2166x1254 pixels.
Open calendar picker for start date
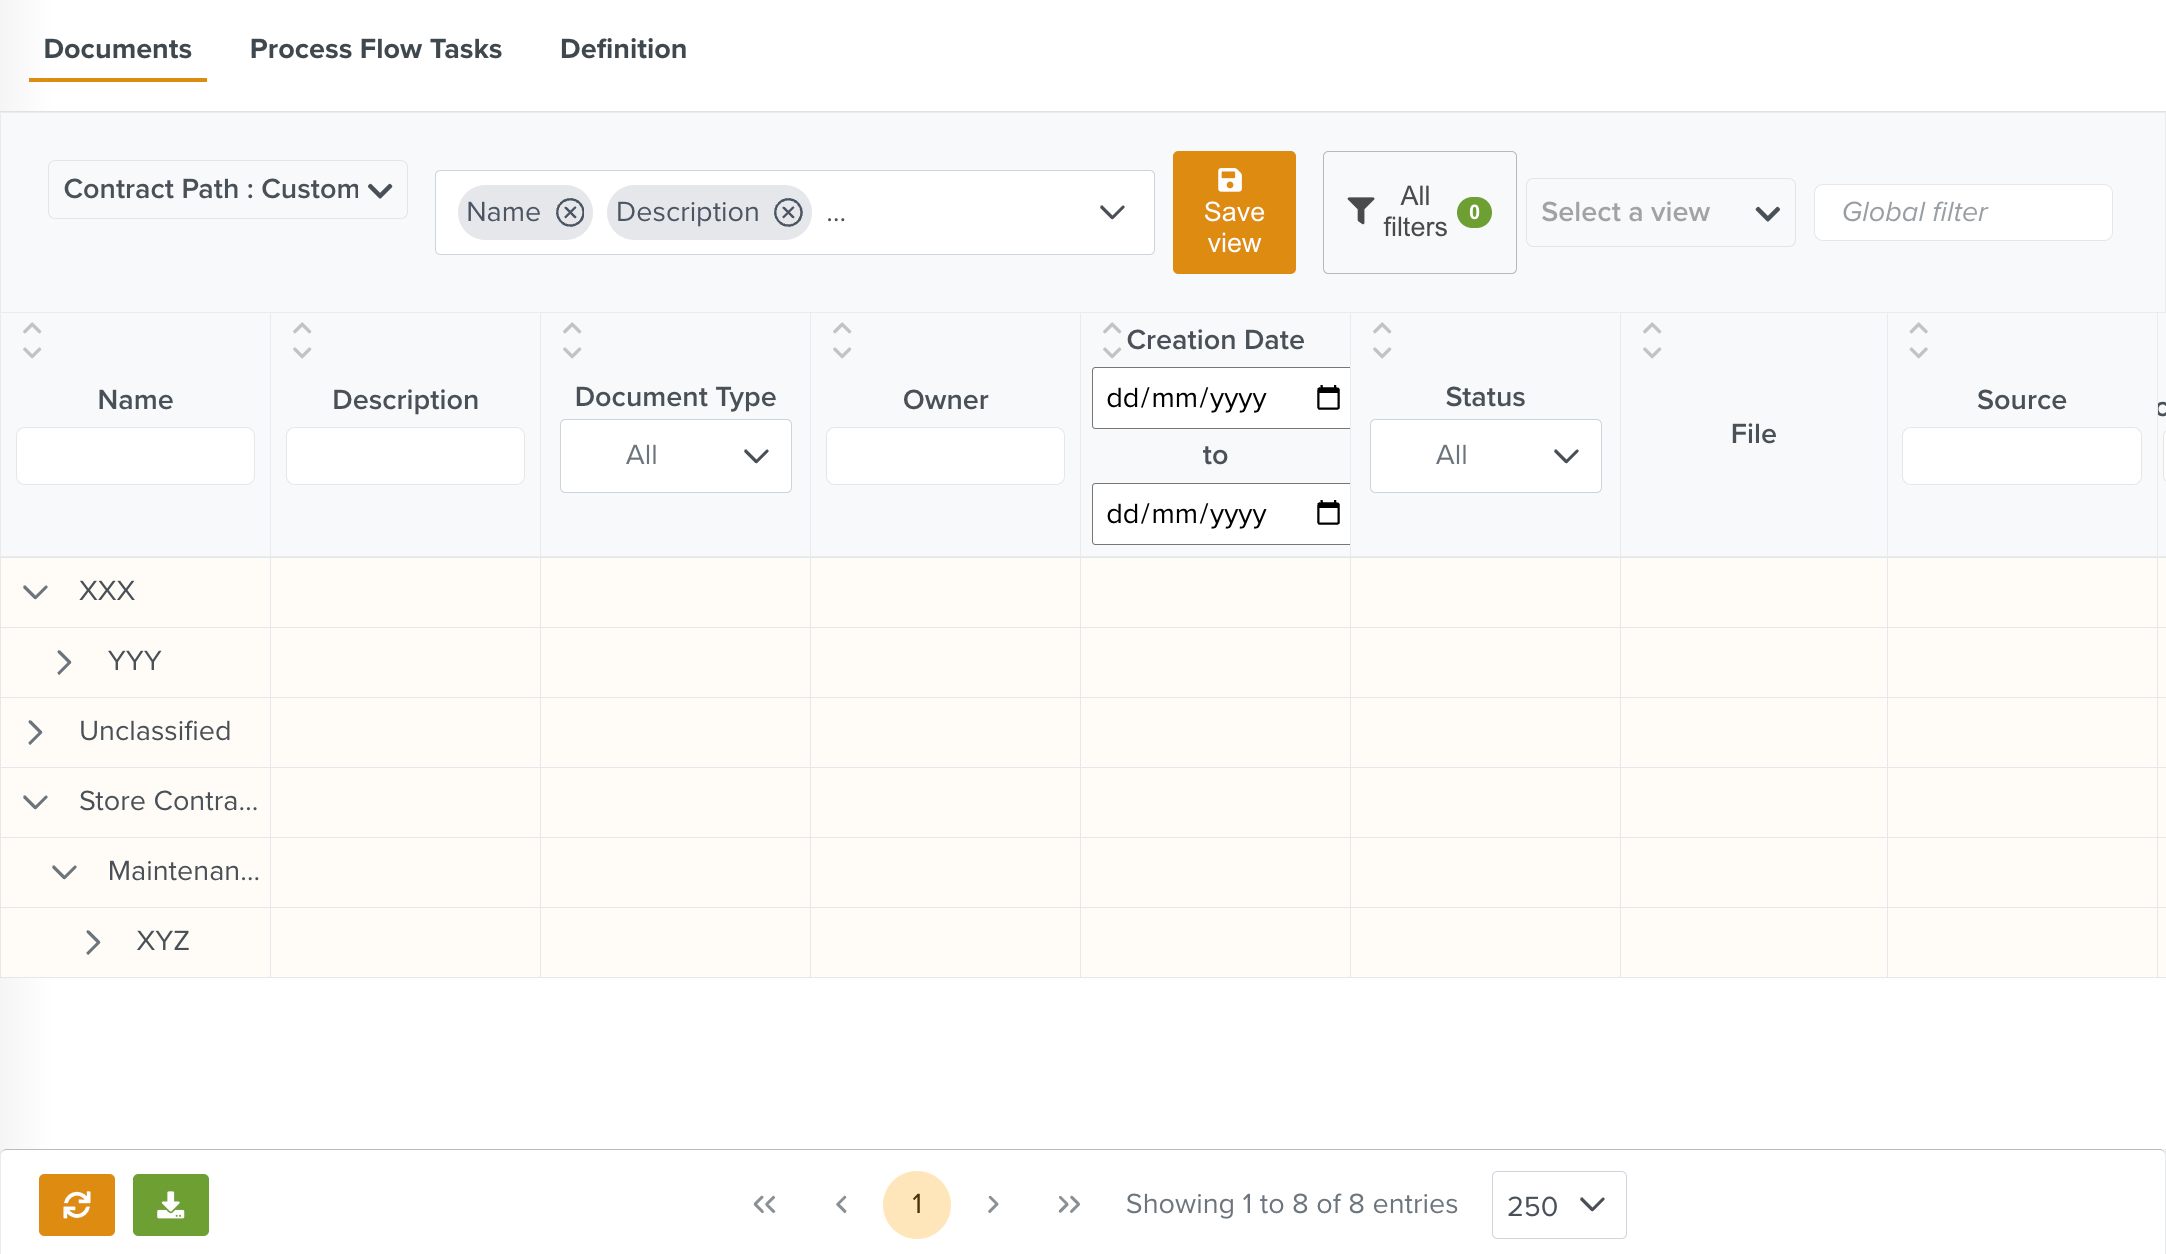(1328, 398)
